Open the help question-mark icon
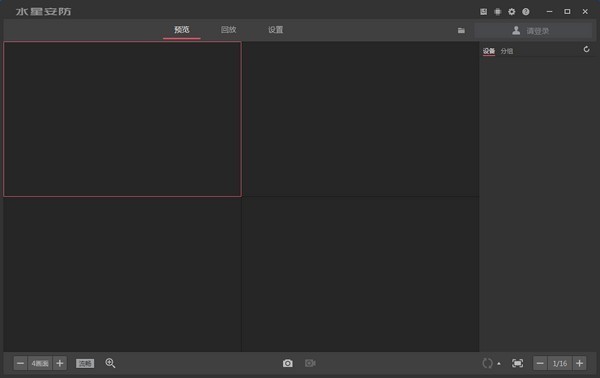Screen dimensions: 600x378 [x=526, y=11]
